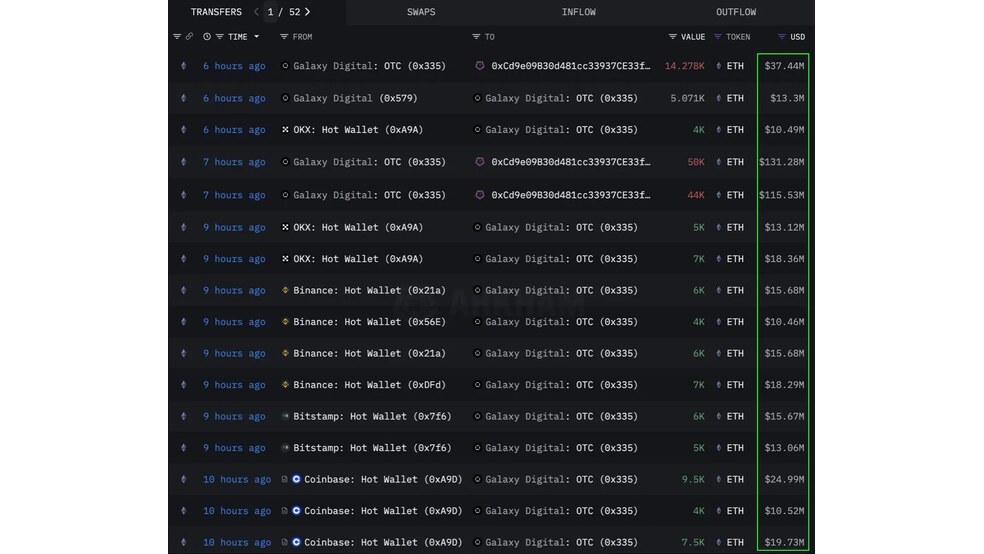The image size is (984, 554).
Task: Click pink shield icon in $37.44M row
Action: tap(479, 66)
